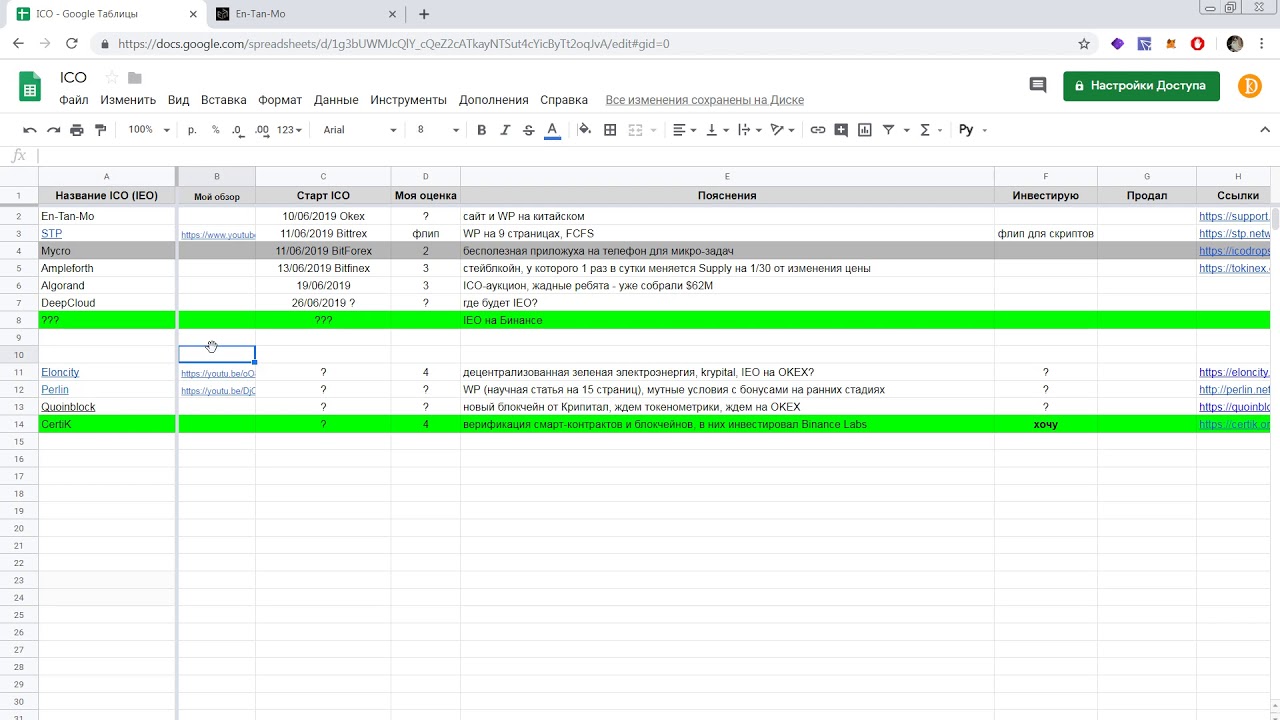Redo the last action
This screenshot has height=720, width=1280.
click(x=53, y=130)
